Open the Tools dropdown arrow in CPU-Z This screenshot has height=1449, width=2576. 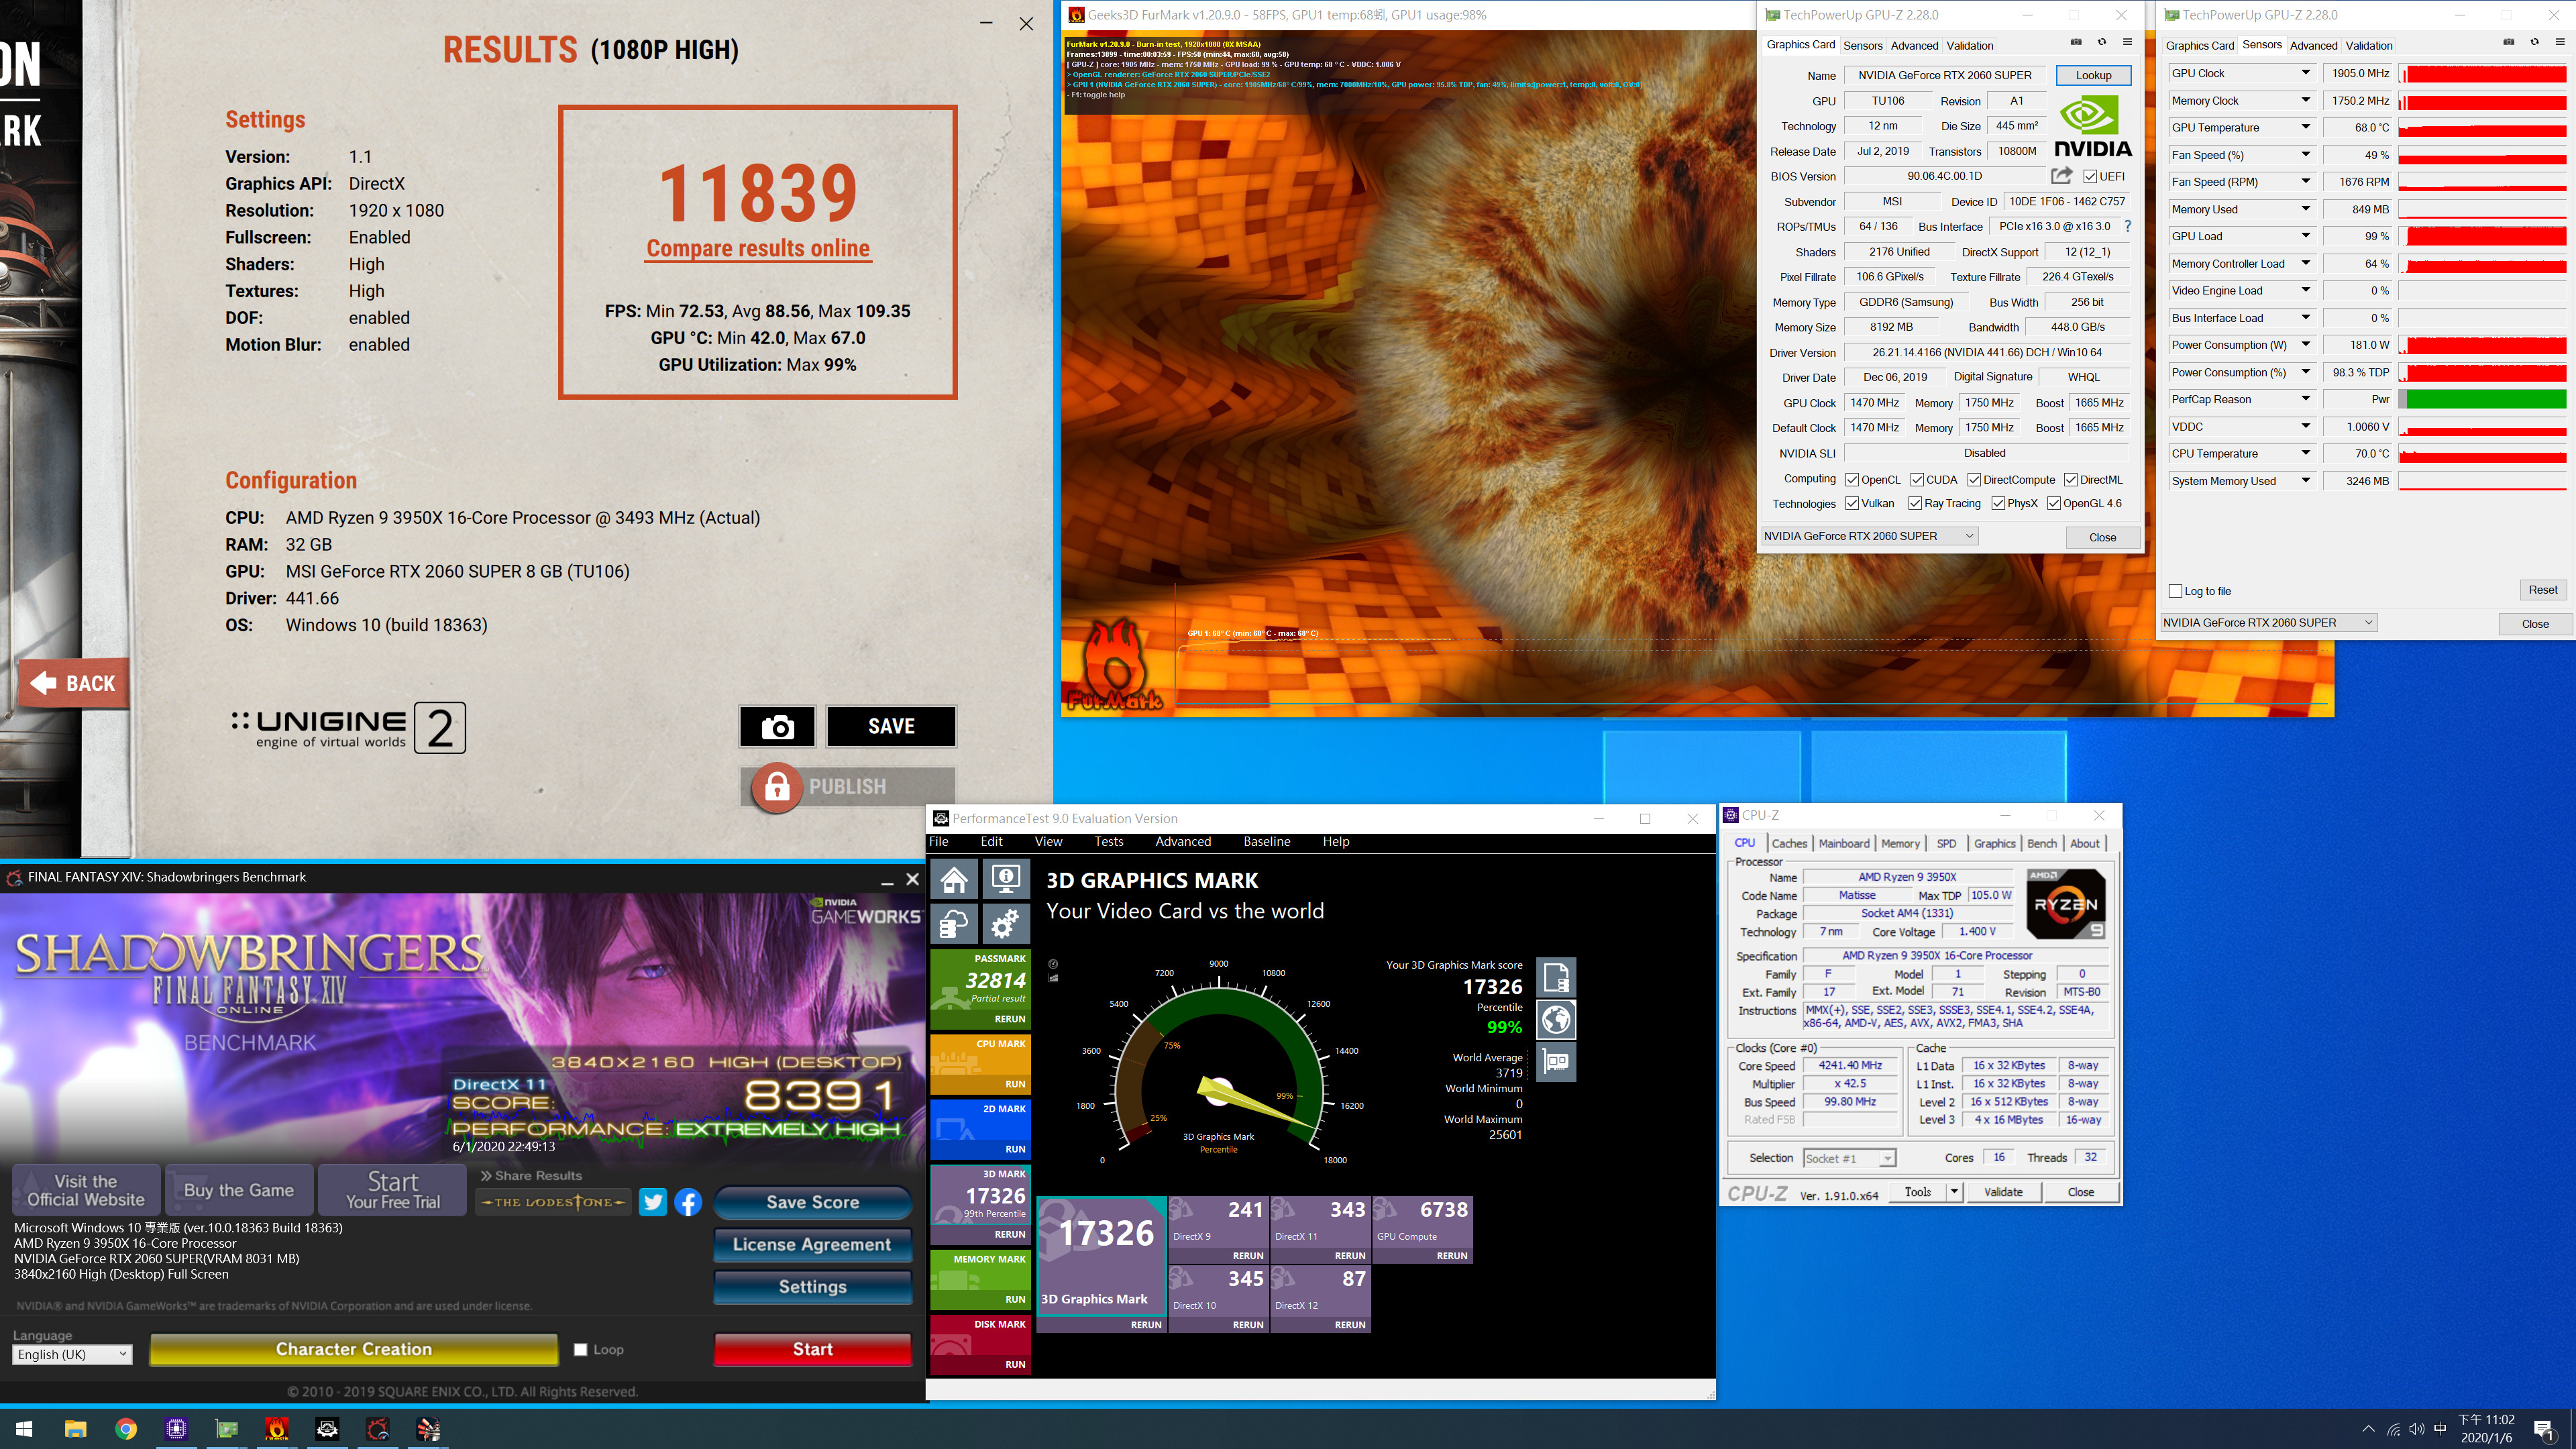coord(1954,1191)
